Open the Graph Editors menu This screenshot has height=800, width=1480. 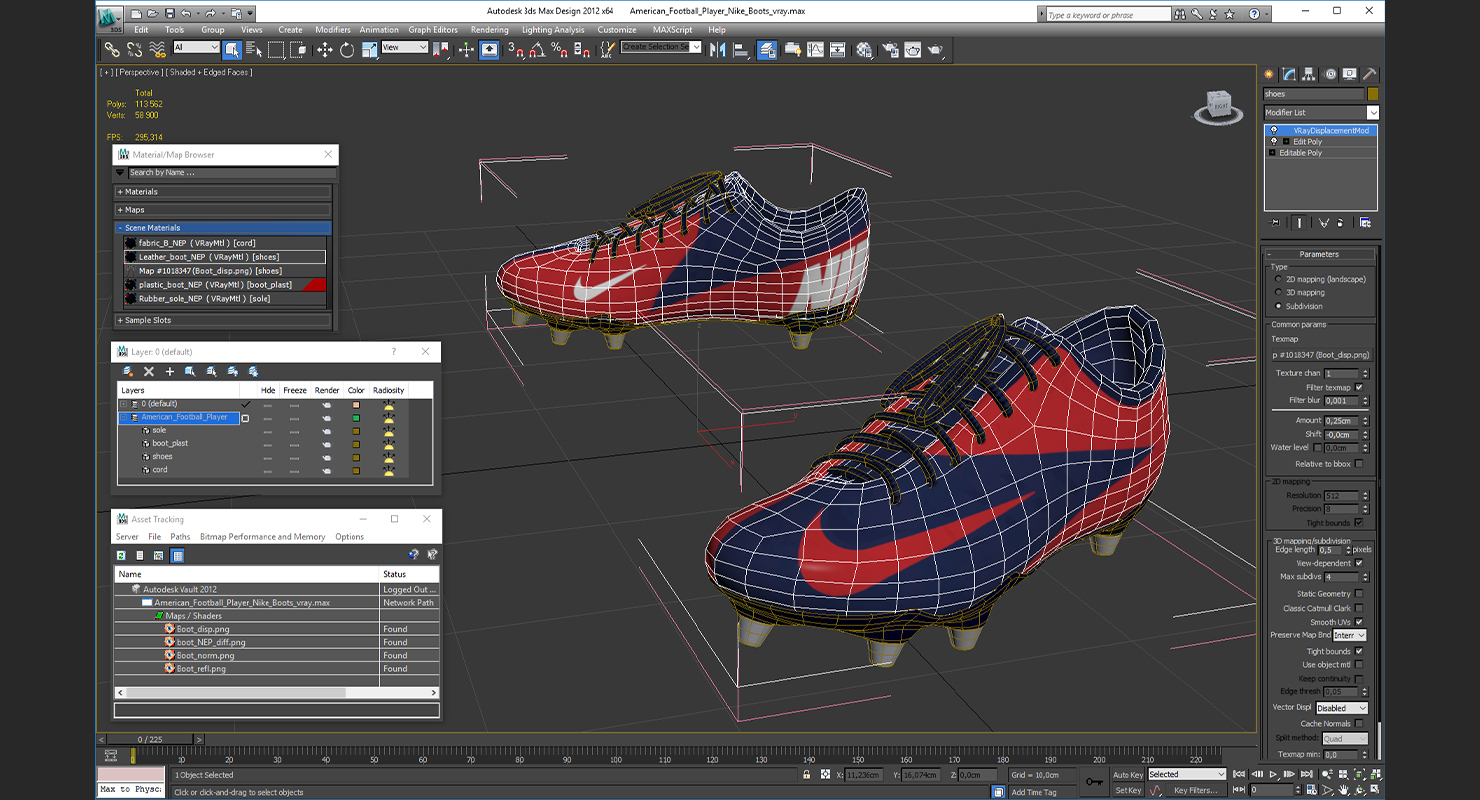click(x=433, y=30)
